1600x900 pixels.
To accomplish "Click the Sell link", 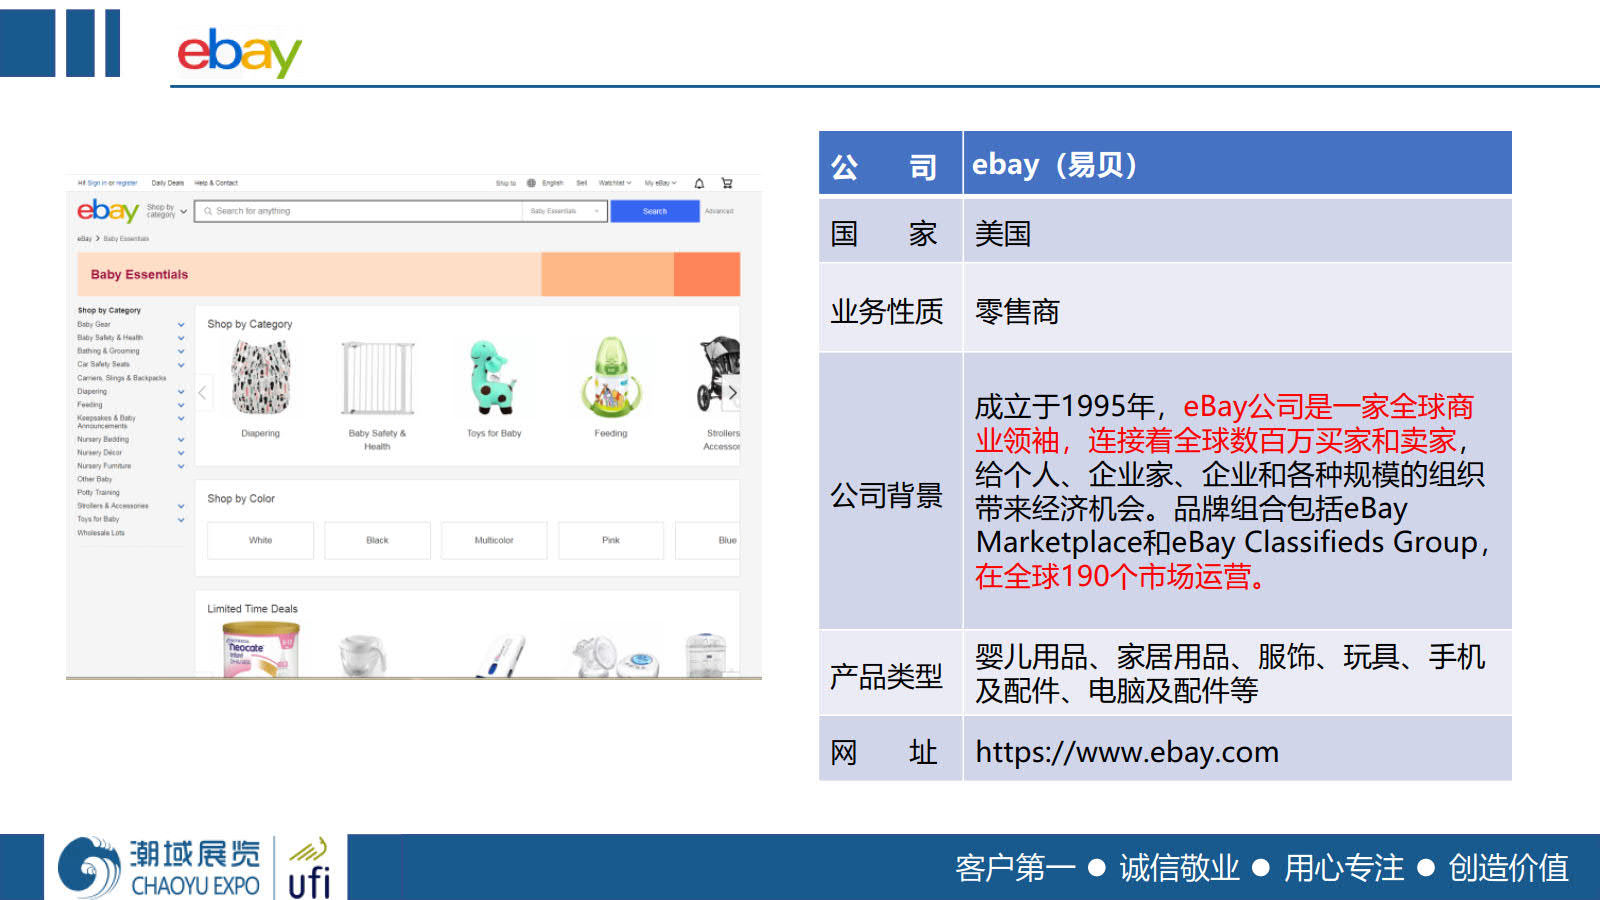I will tap(581, 183).
